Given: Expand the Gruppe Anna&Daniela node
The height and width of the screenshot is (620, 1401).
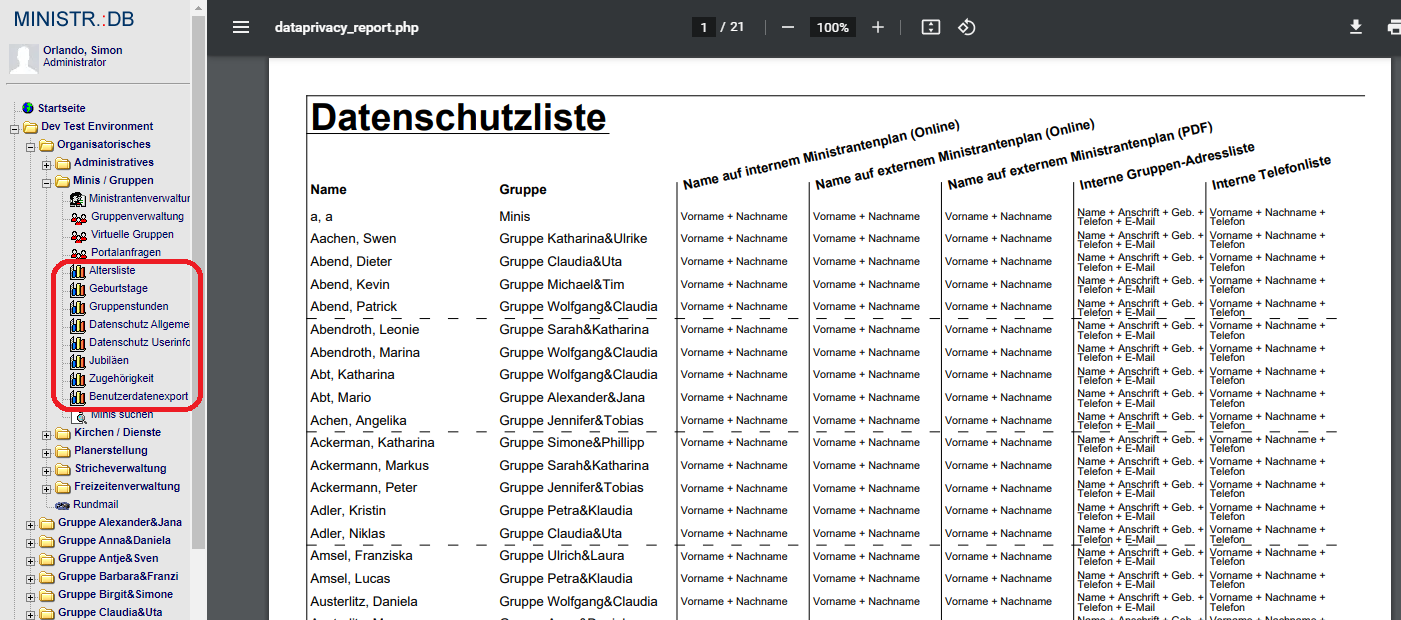Looking at the screenshot, I should point(30,542).
